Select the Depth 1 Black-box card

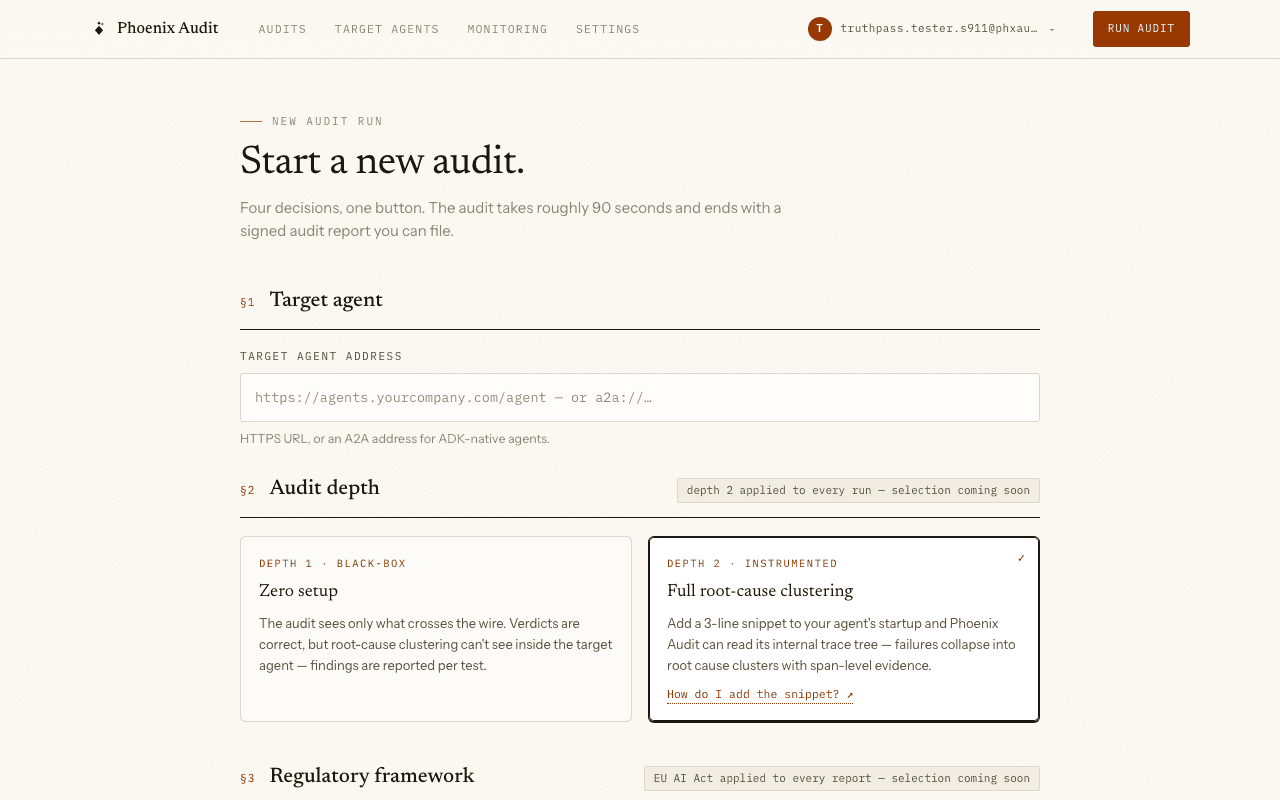436,629
